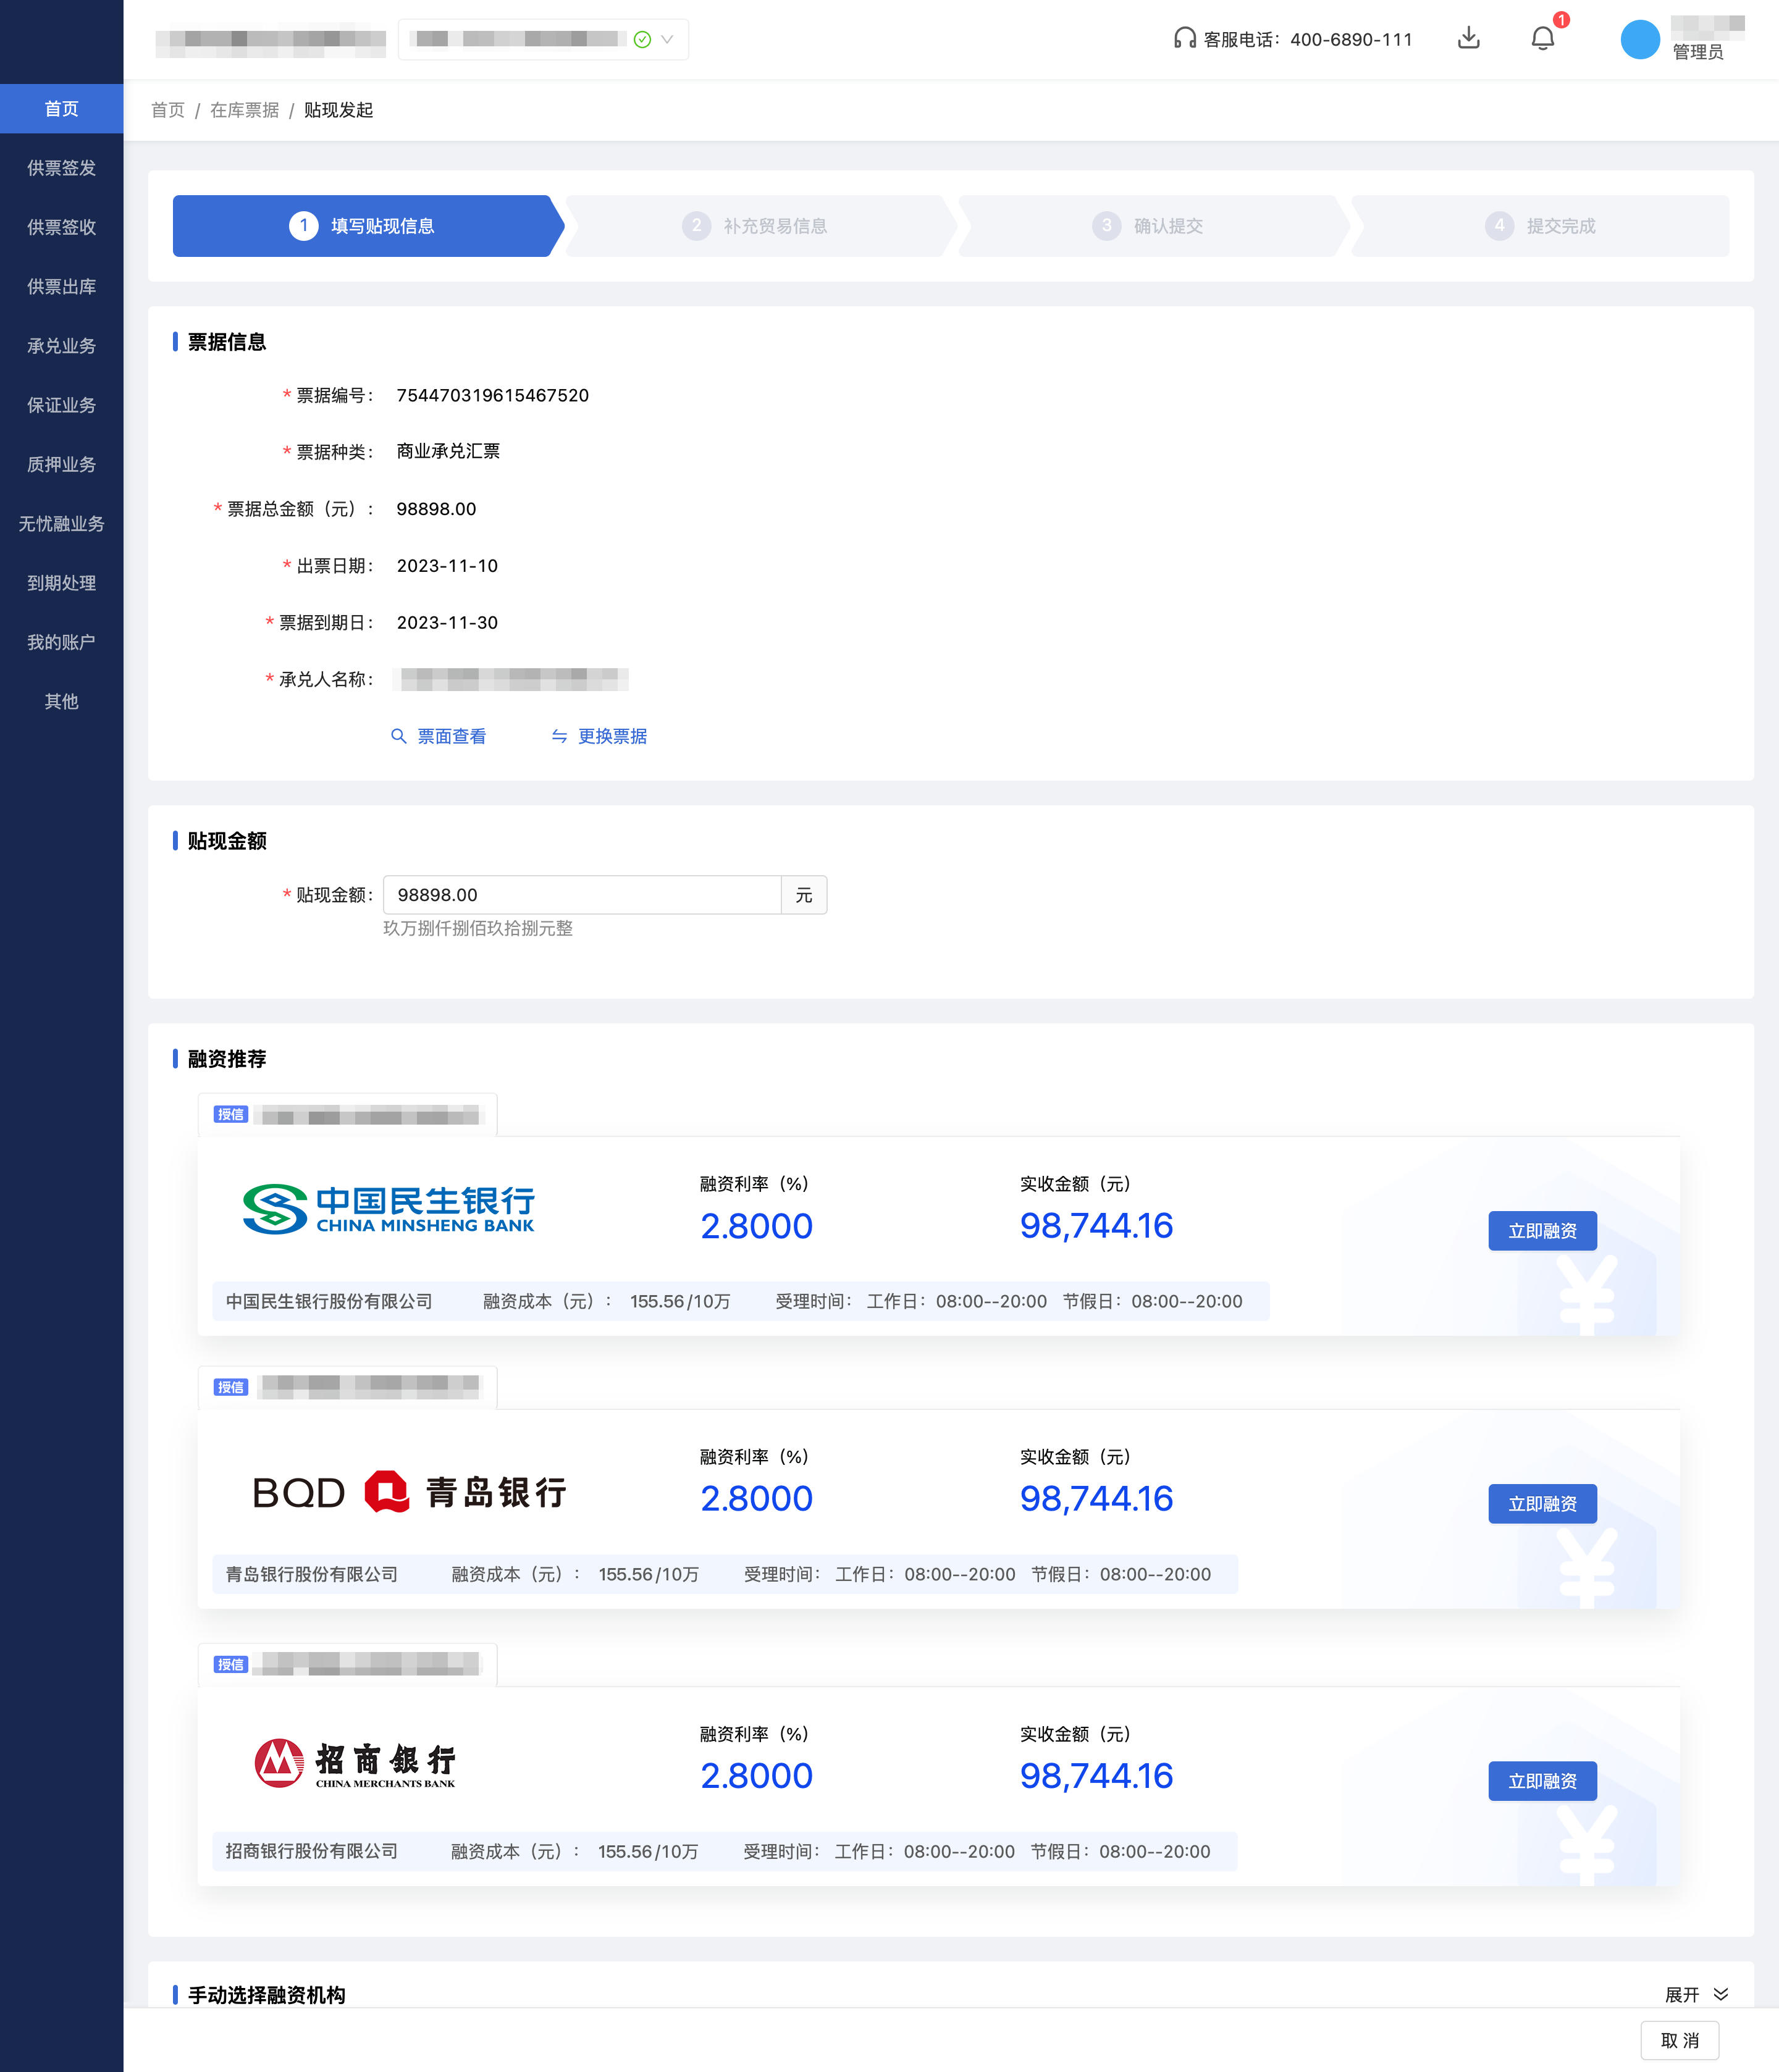Click the 元 unit addon

tap(804, 895)
